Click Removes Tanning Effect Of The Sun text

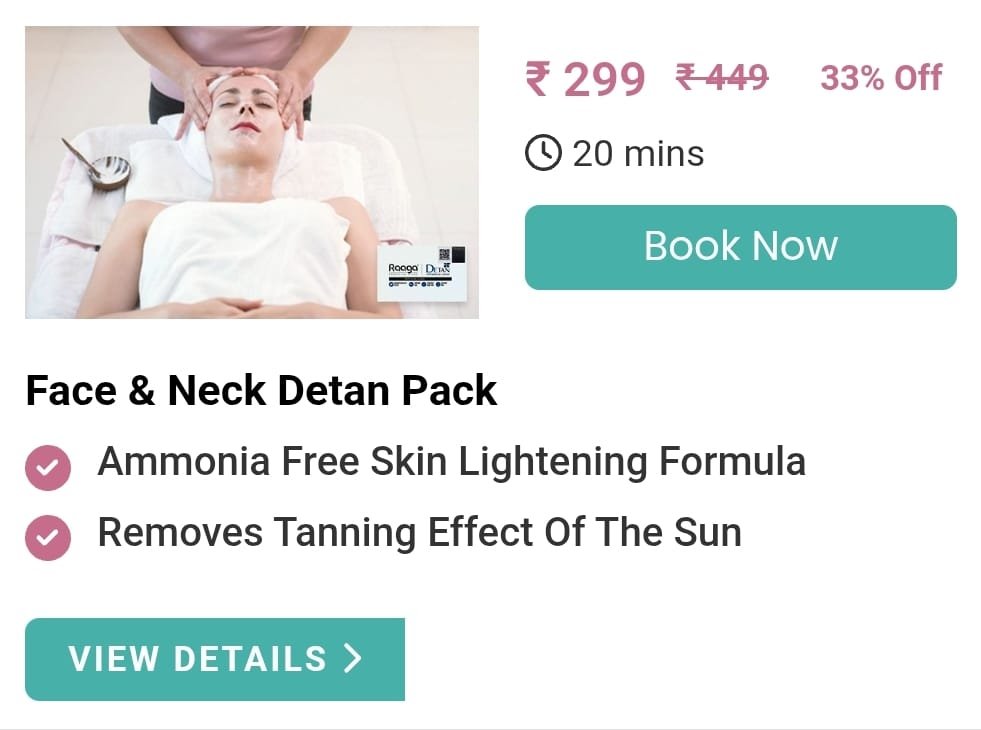(x=419, y=532)
